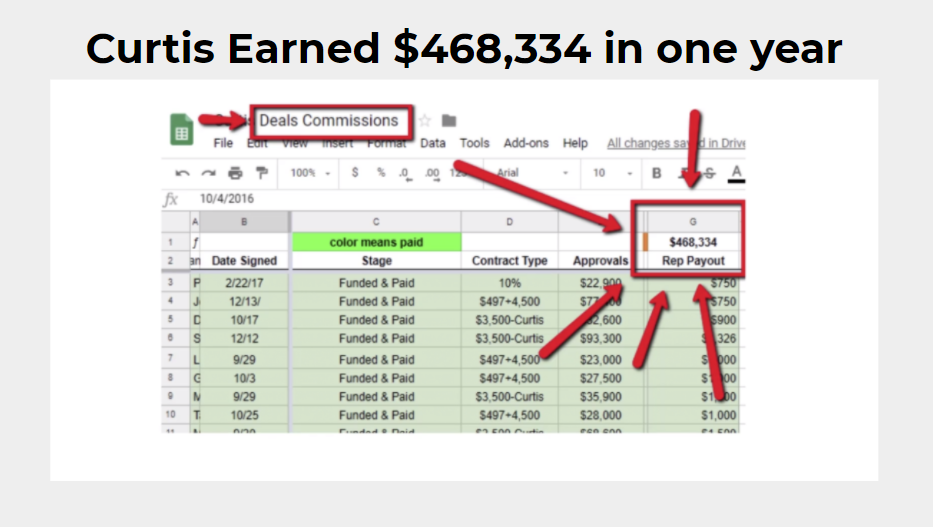Click the Google Sheets home icon
Viewport: 933px width, 527px height.
tap(182, 130)
